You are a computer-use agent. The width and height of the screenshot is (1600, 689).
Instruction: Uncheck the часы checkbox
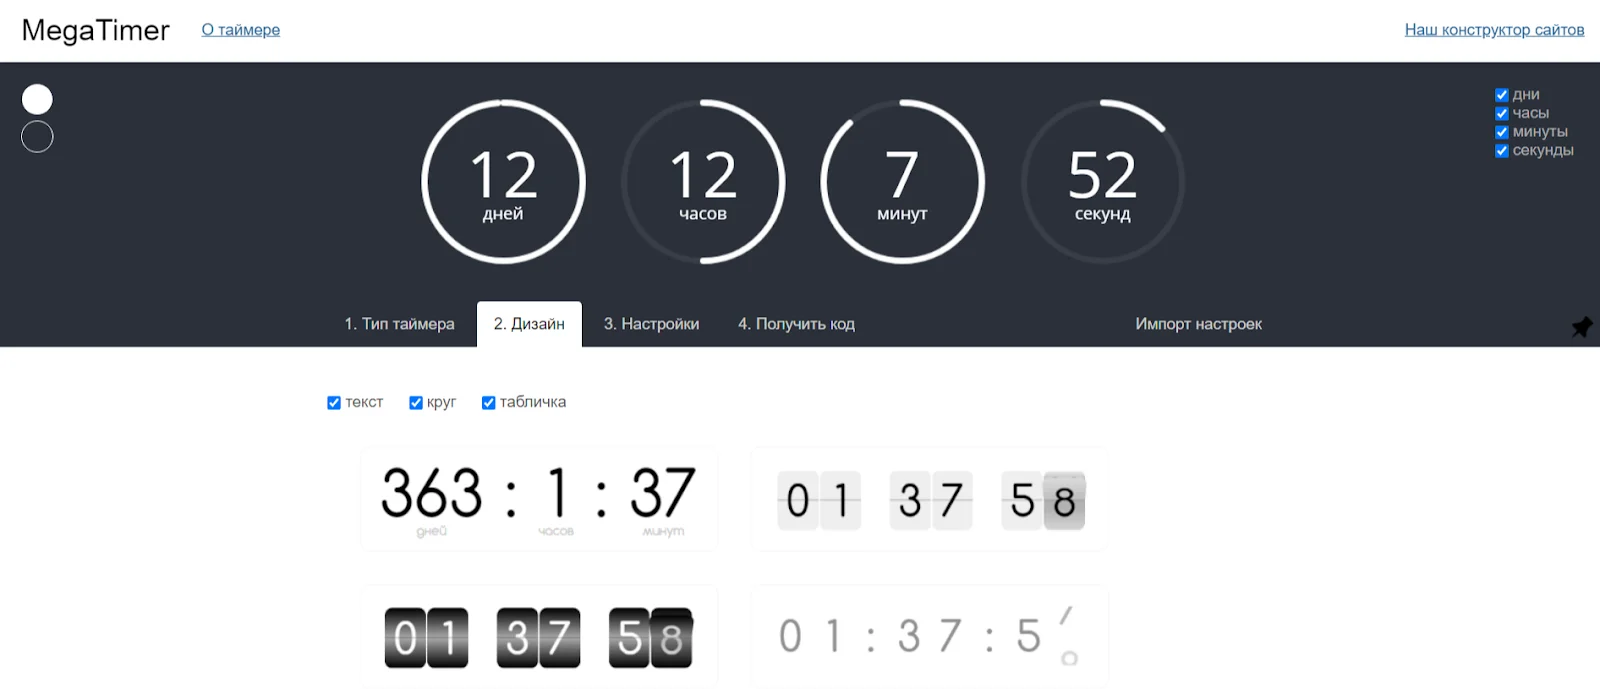pyautogui.click(x=1501, y=113)
